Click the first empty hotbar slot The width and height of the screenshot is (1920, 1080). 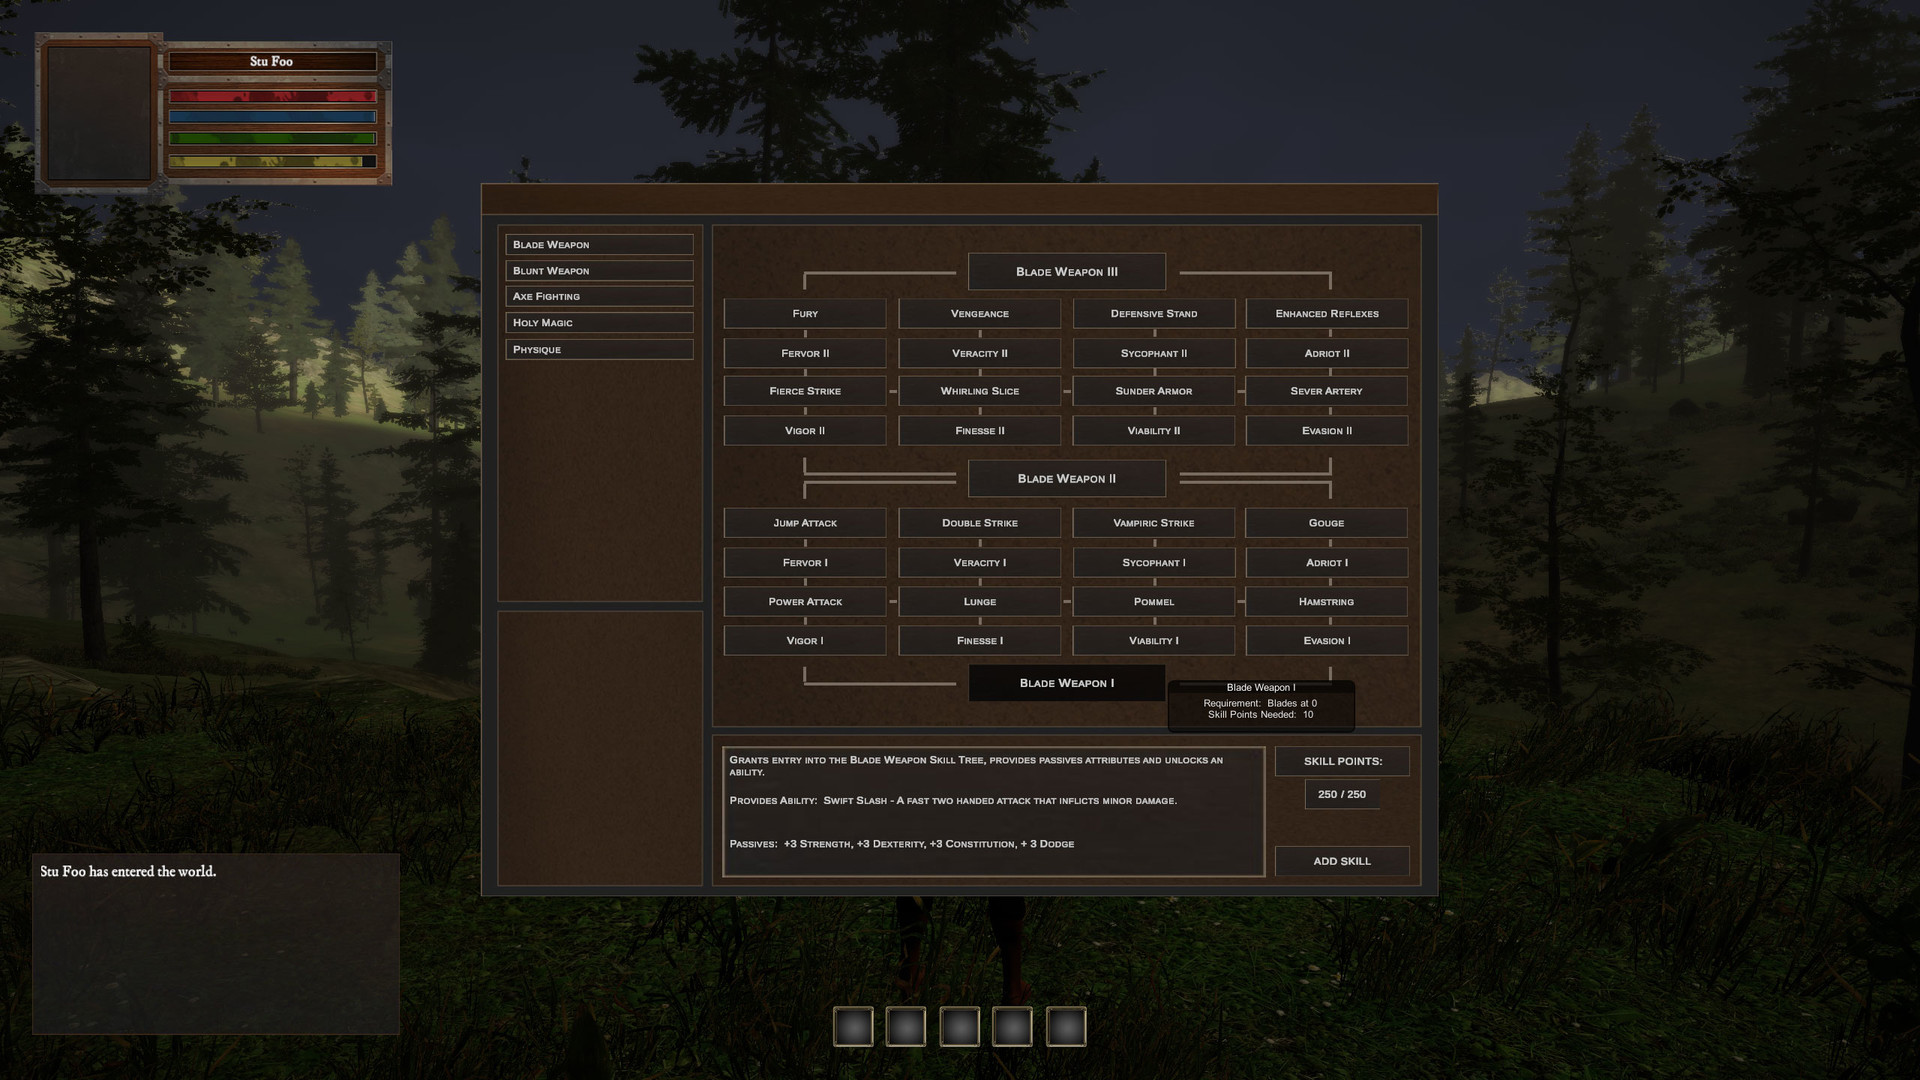[853, 1027]
